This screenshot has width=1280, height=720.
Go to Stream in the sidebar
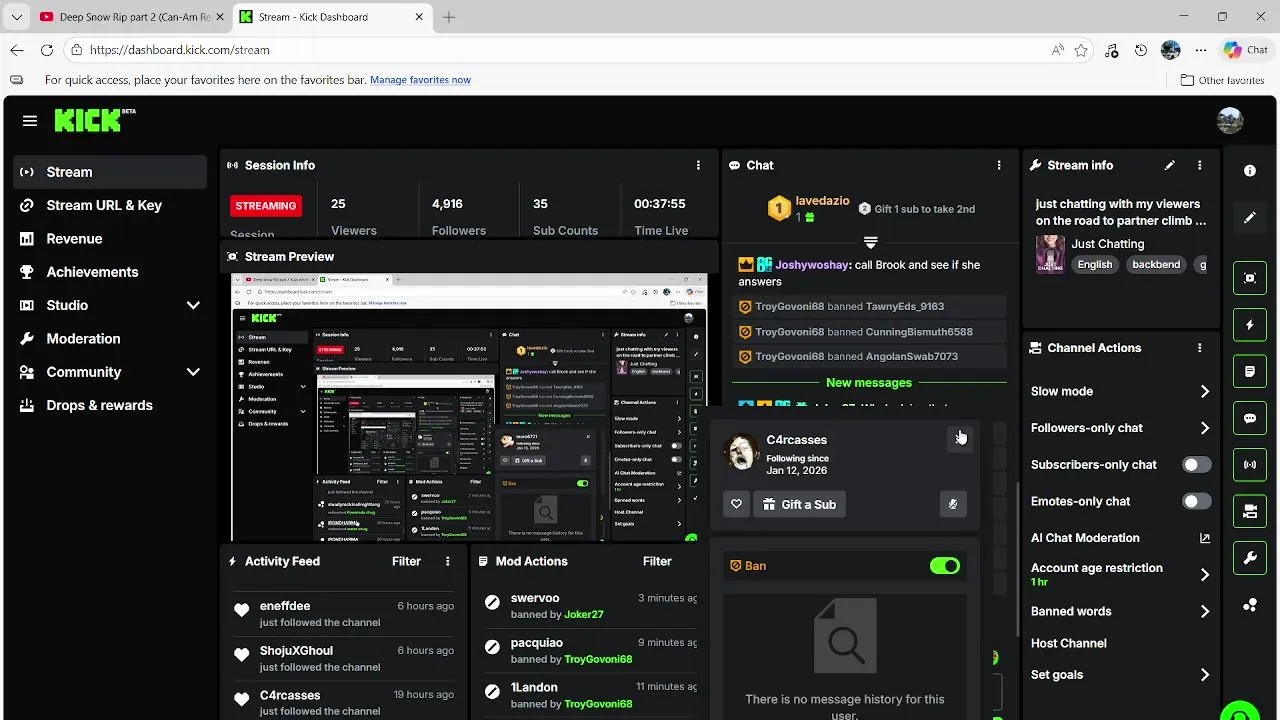[x=110, y=172]
